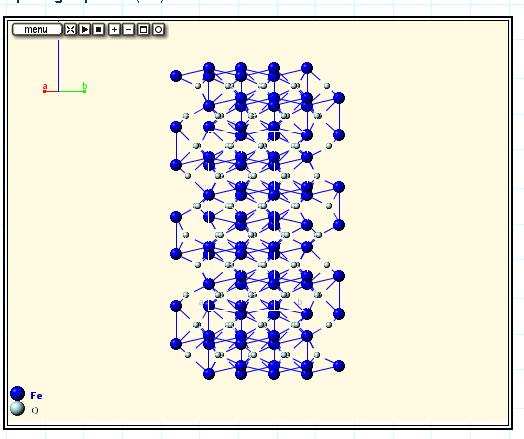The width and height of the screenshot is (524, 439).
Task: Zoom out using the minus icon
Action: tap(128, 30)
